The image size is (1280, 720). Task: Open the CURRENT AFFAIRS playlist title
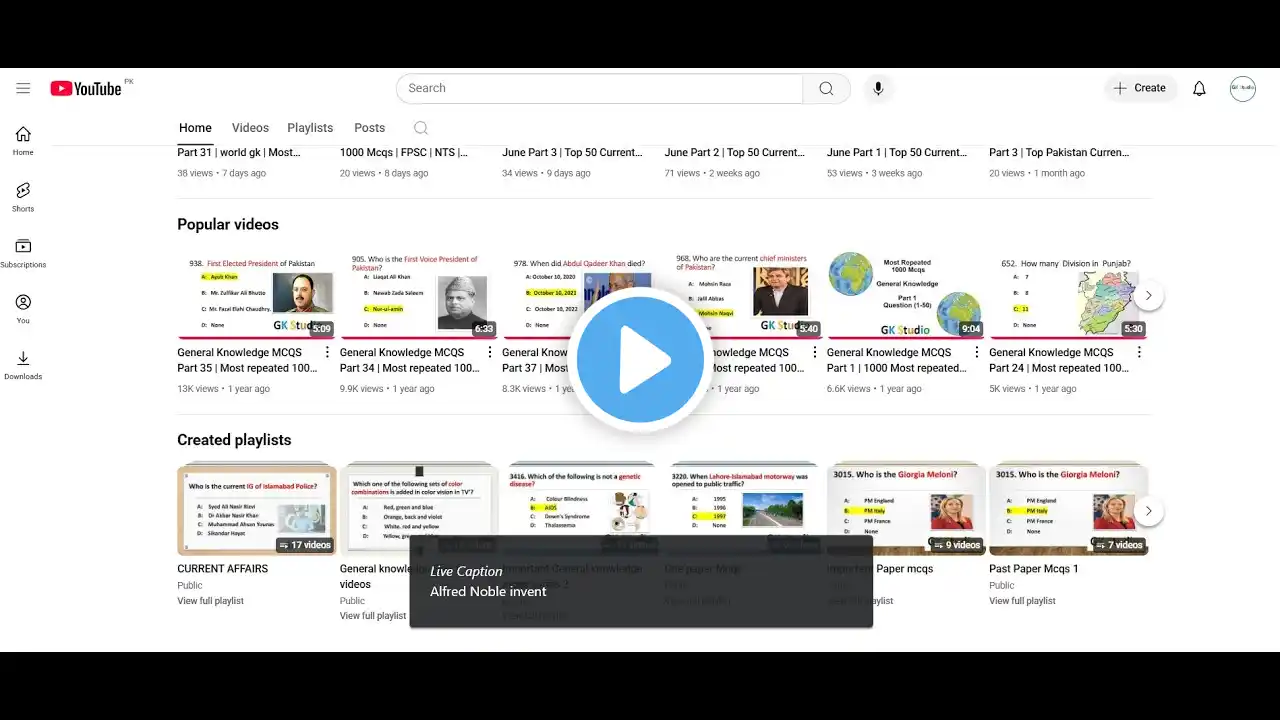(222, 569)
